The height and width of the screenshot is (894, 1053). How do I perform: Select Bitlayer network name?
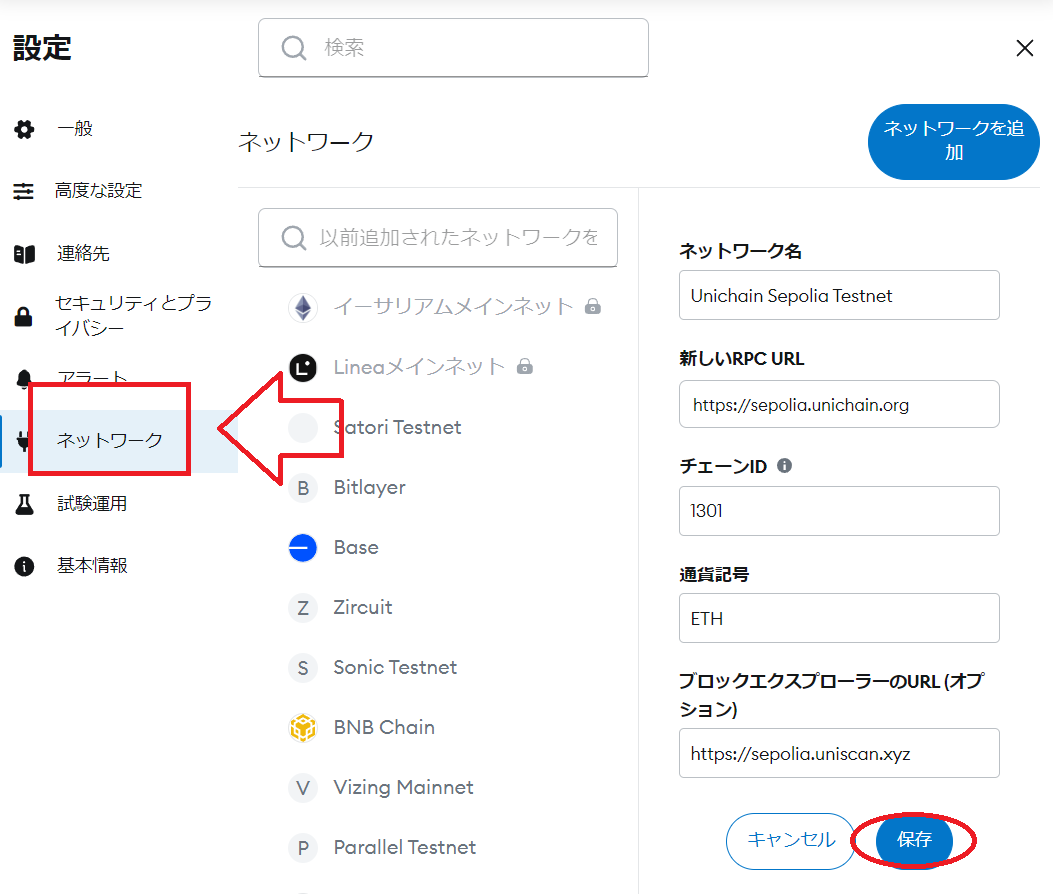pyautogui.click(x=369, y=488)
